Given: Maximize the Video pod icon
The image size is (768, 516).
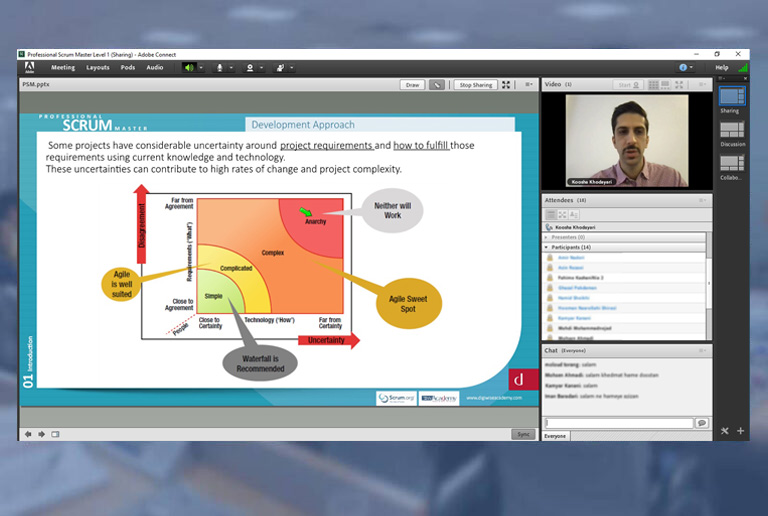Looking at the screenshot, I should [679, 85].
